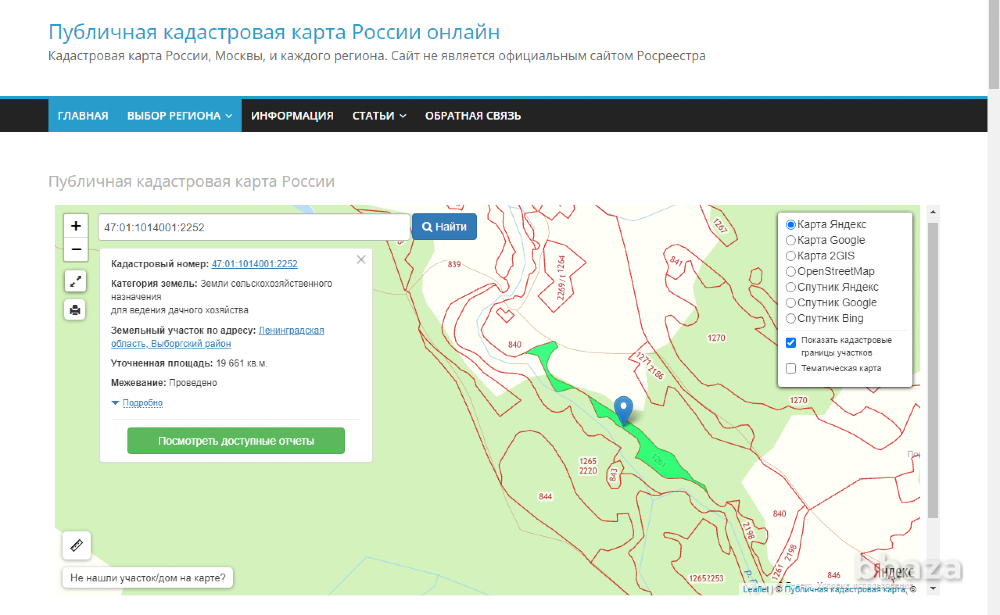
Task: Close the cadastral info panel with X
Action: [x=361, y=259]
